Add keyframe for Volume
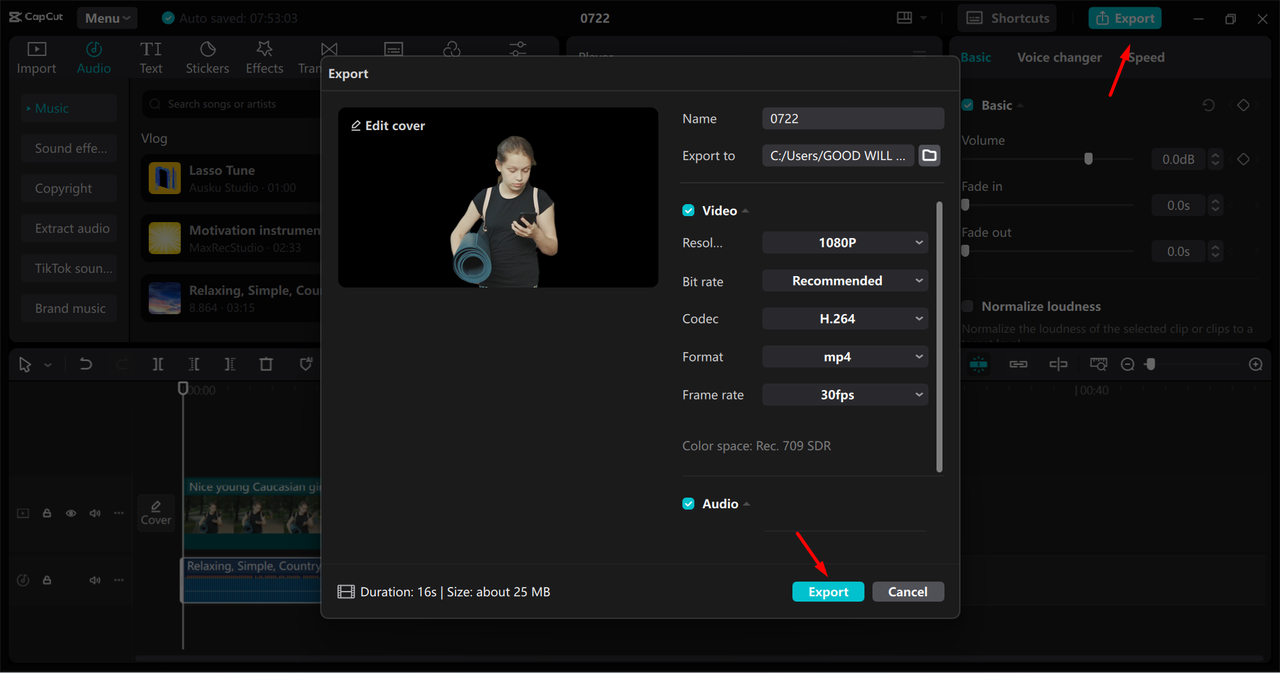 click(1243, 159)
